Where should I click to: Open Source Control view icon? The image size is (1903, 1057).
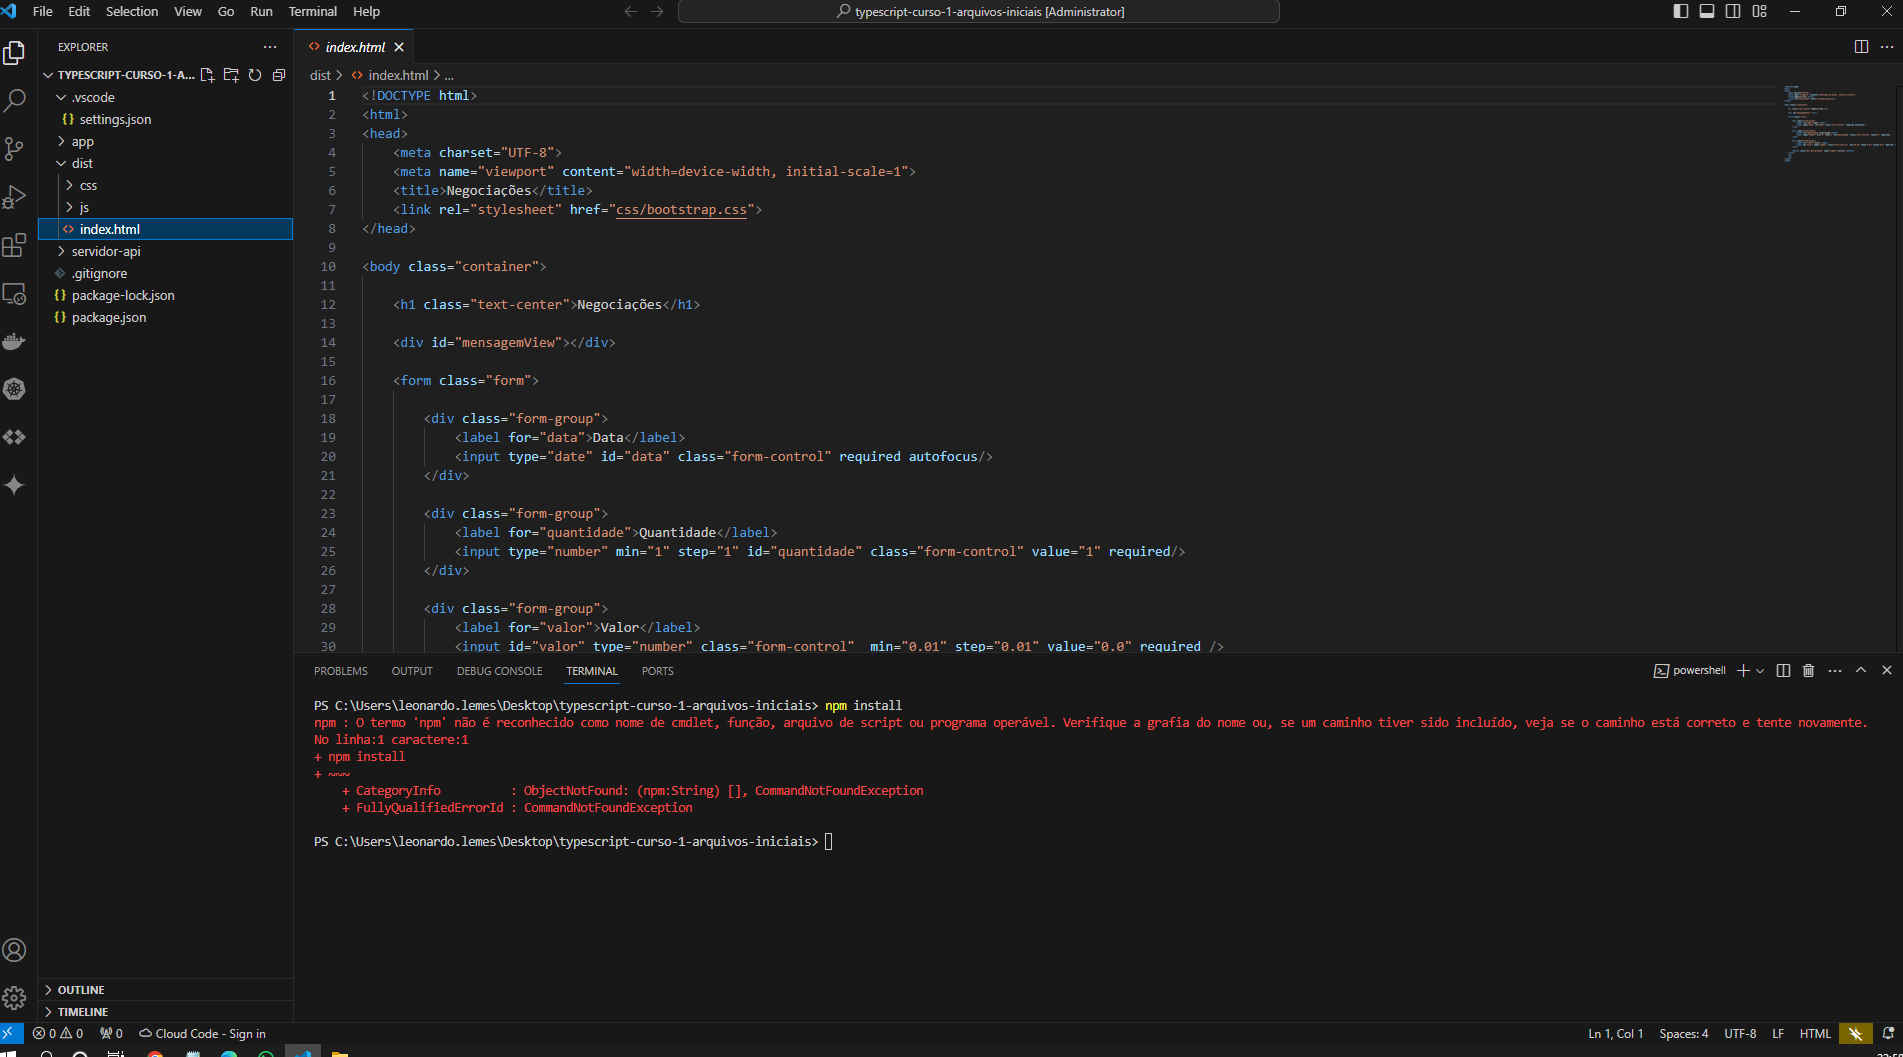point(15,148)
